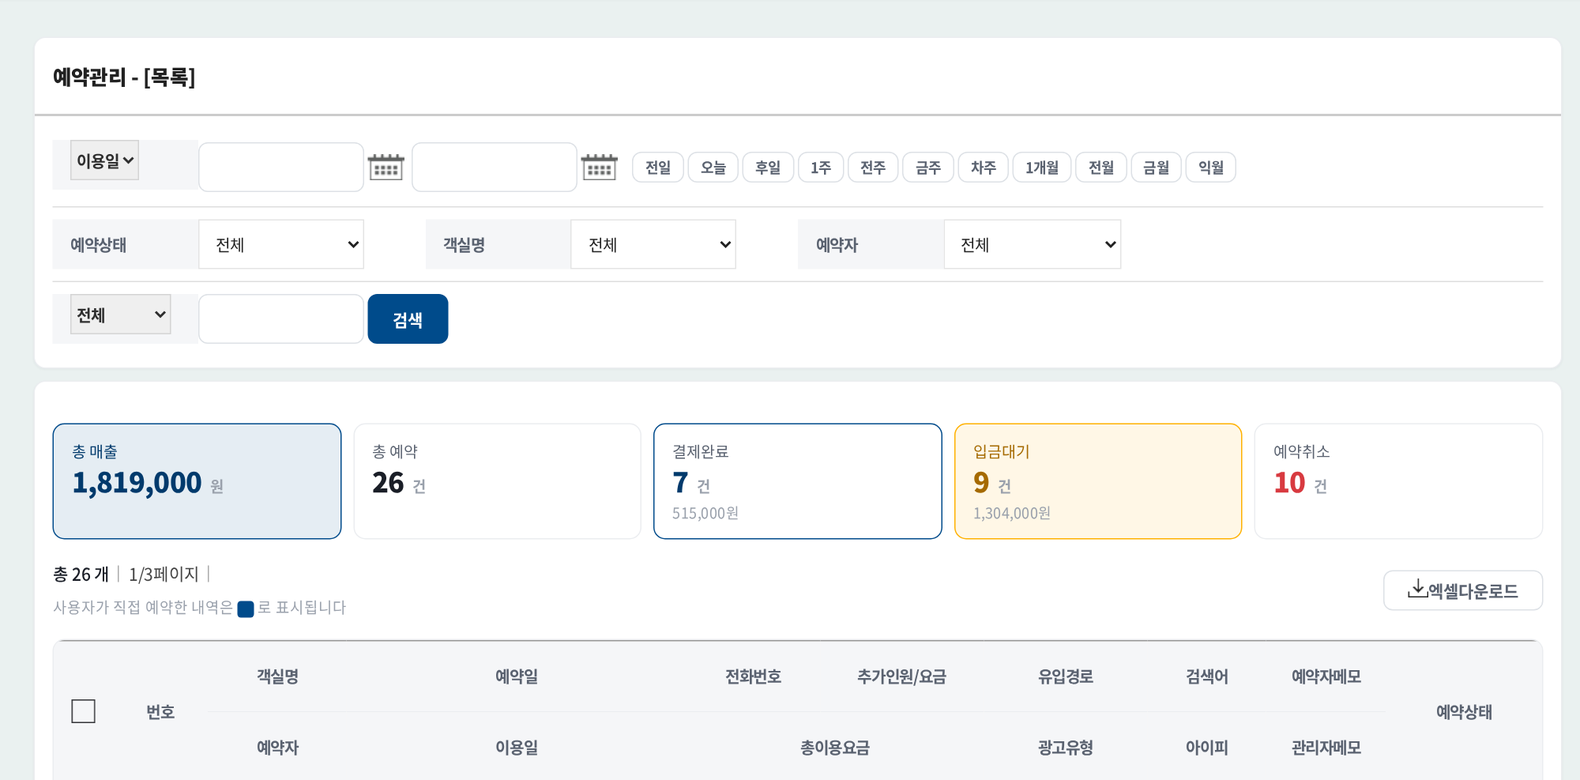Select the 전주 date shortcut
This screenshot has height=780, width=1580.
pyautogui.click(x=873, y=167)
